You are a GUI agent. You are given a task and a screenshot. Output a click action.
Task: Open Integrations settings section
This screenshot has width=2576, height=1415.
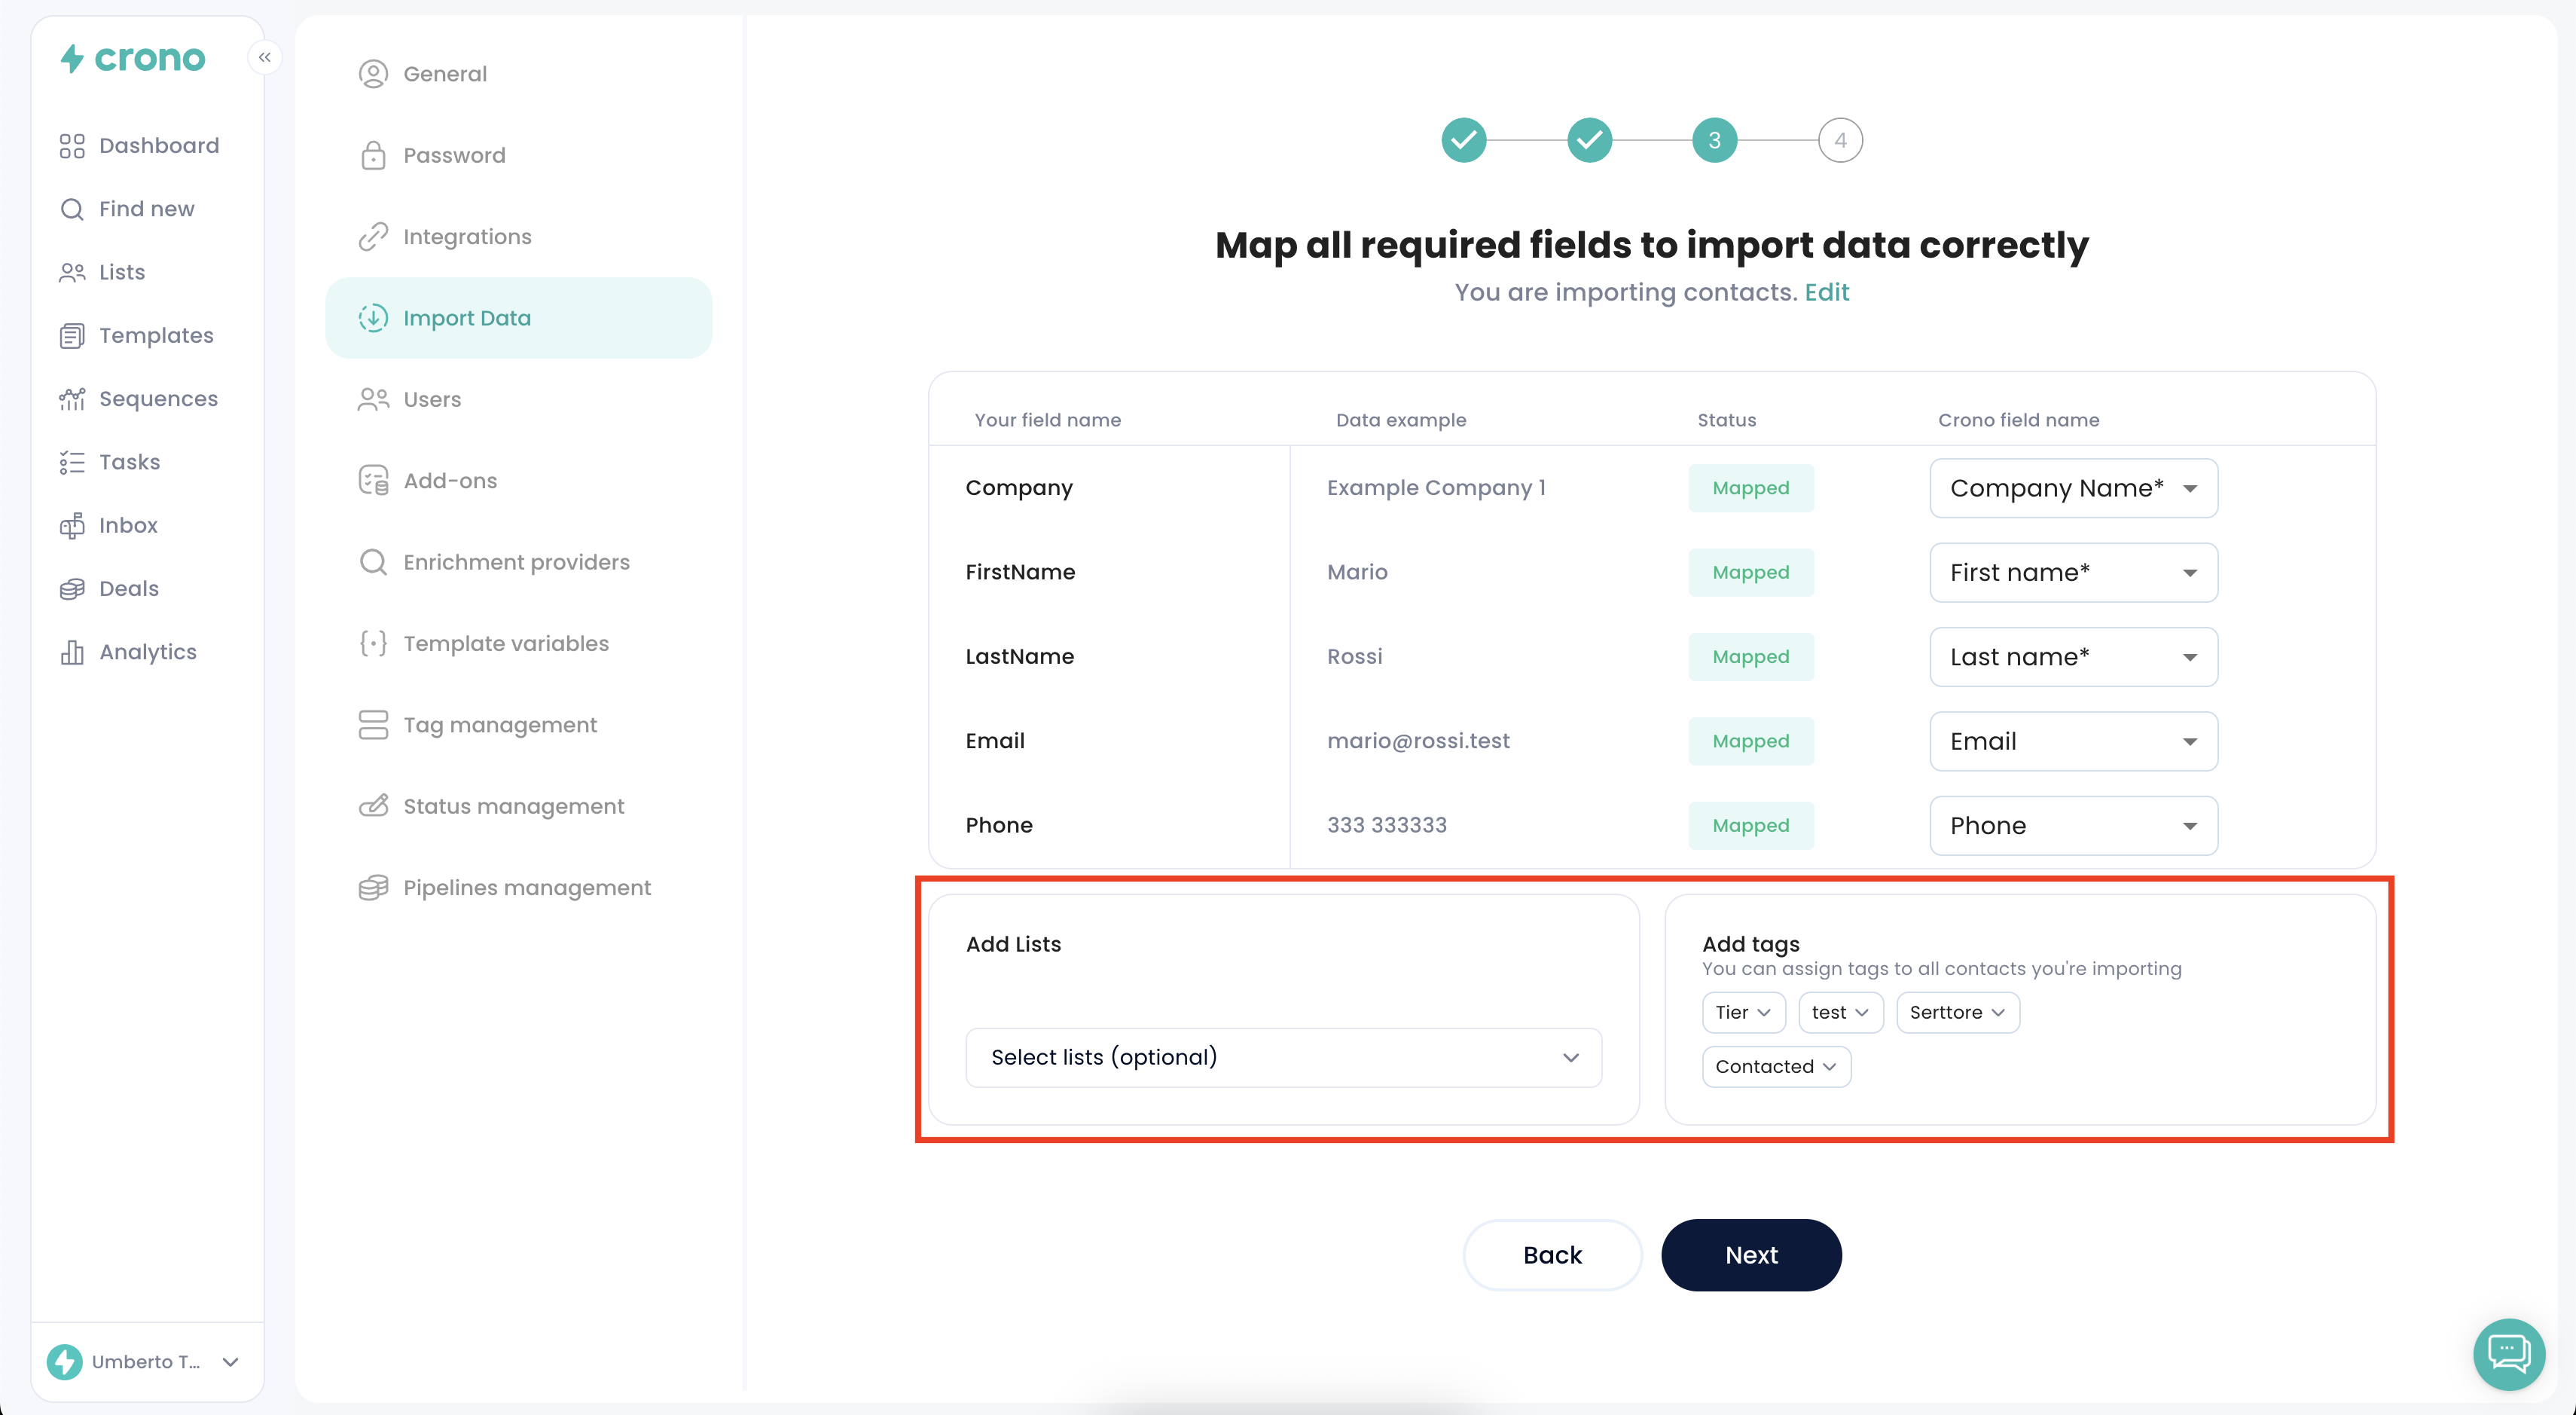click(x=467, y=237)
